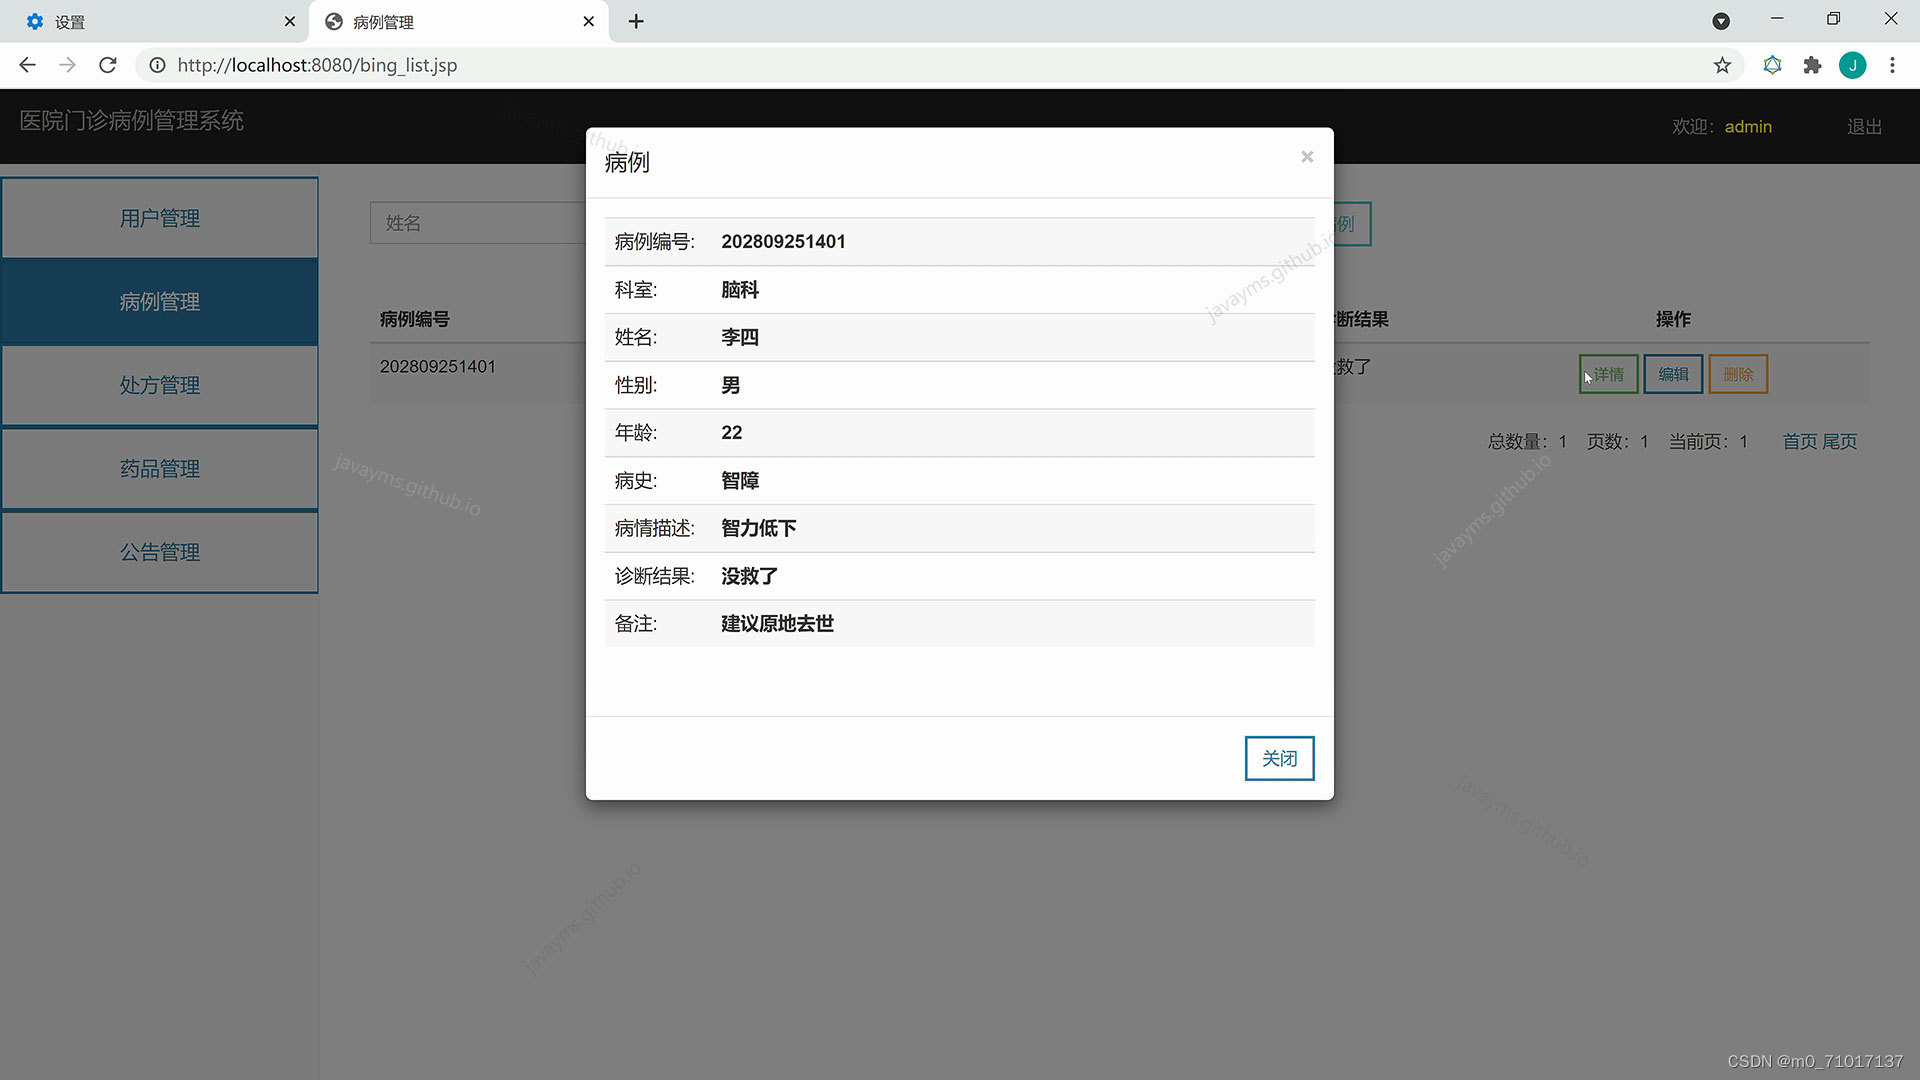The width and height of the screenshot is (1920, 1080).
Task: Click the dialog title 病例
Action: pos(627,162)
